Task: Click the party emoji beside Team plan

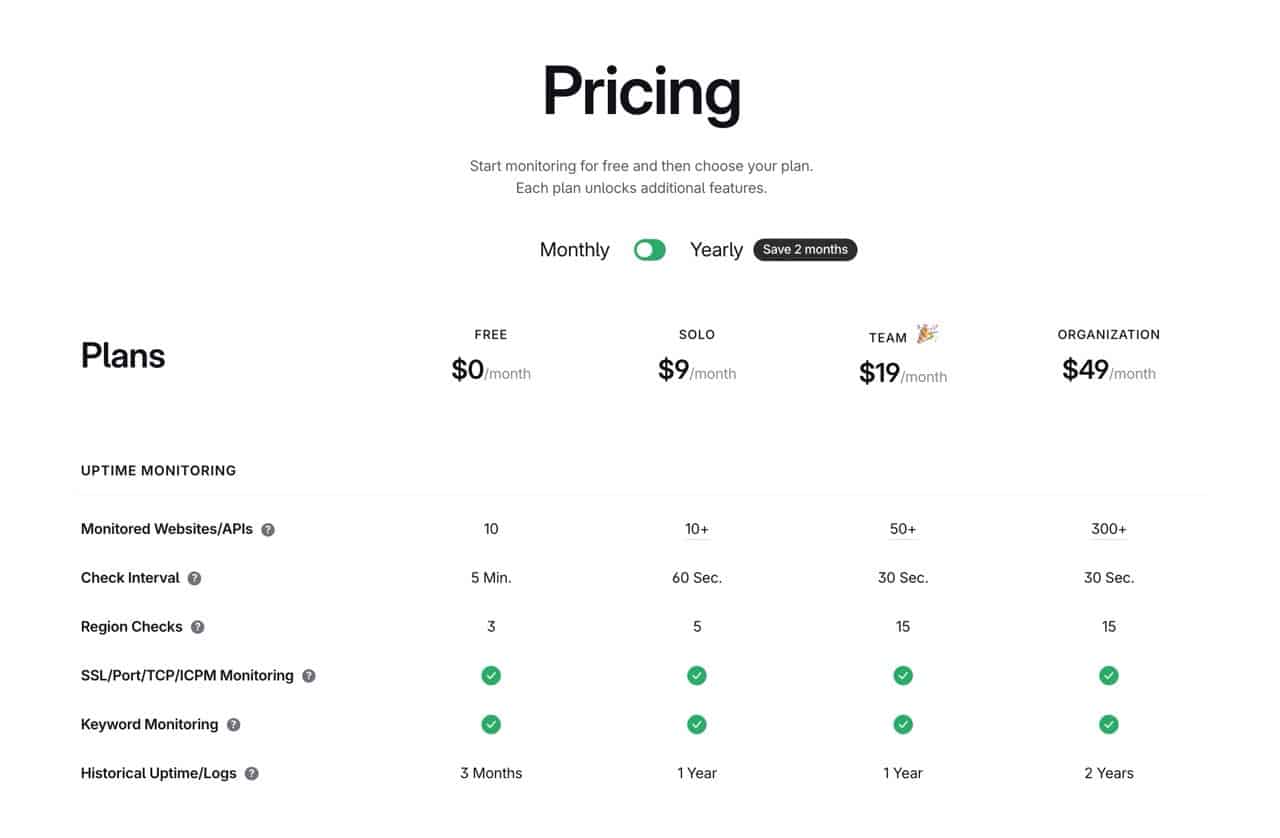Action: point(927,334)
